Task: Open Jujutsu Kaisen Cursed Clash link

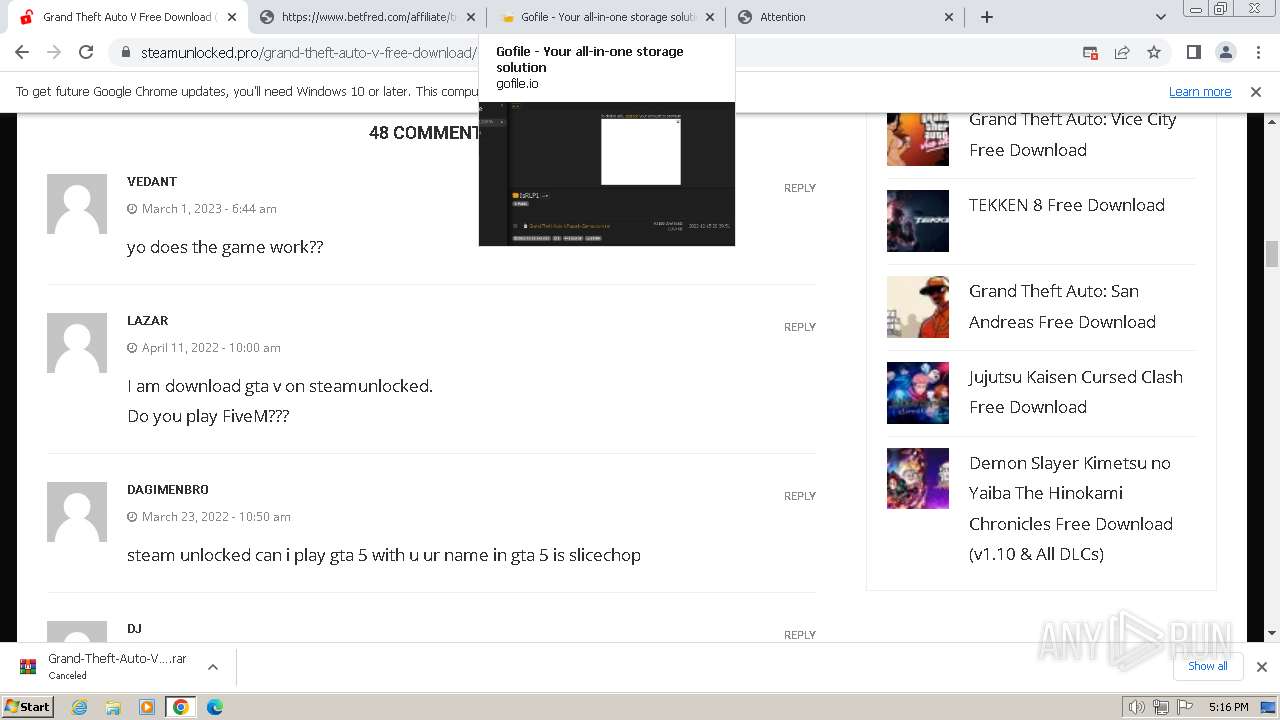Action: tap(1075, 392)
